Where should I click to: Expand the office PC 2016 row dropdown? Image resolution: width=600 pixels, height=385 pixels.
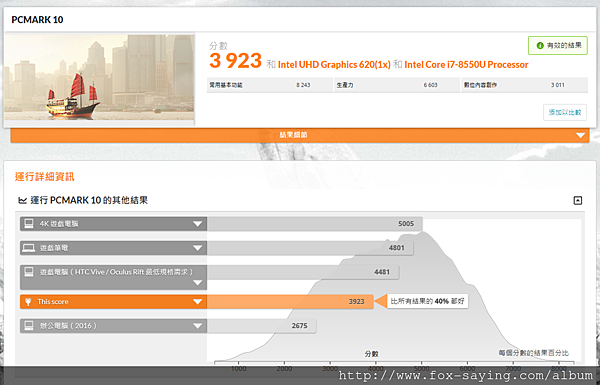(197, 326)
